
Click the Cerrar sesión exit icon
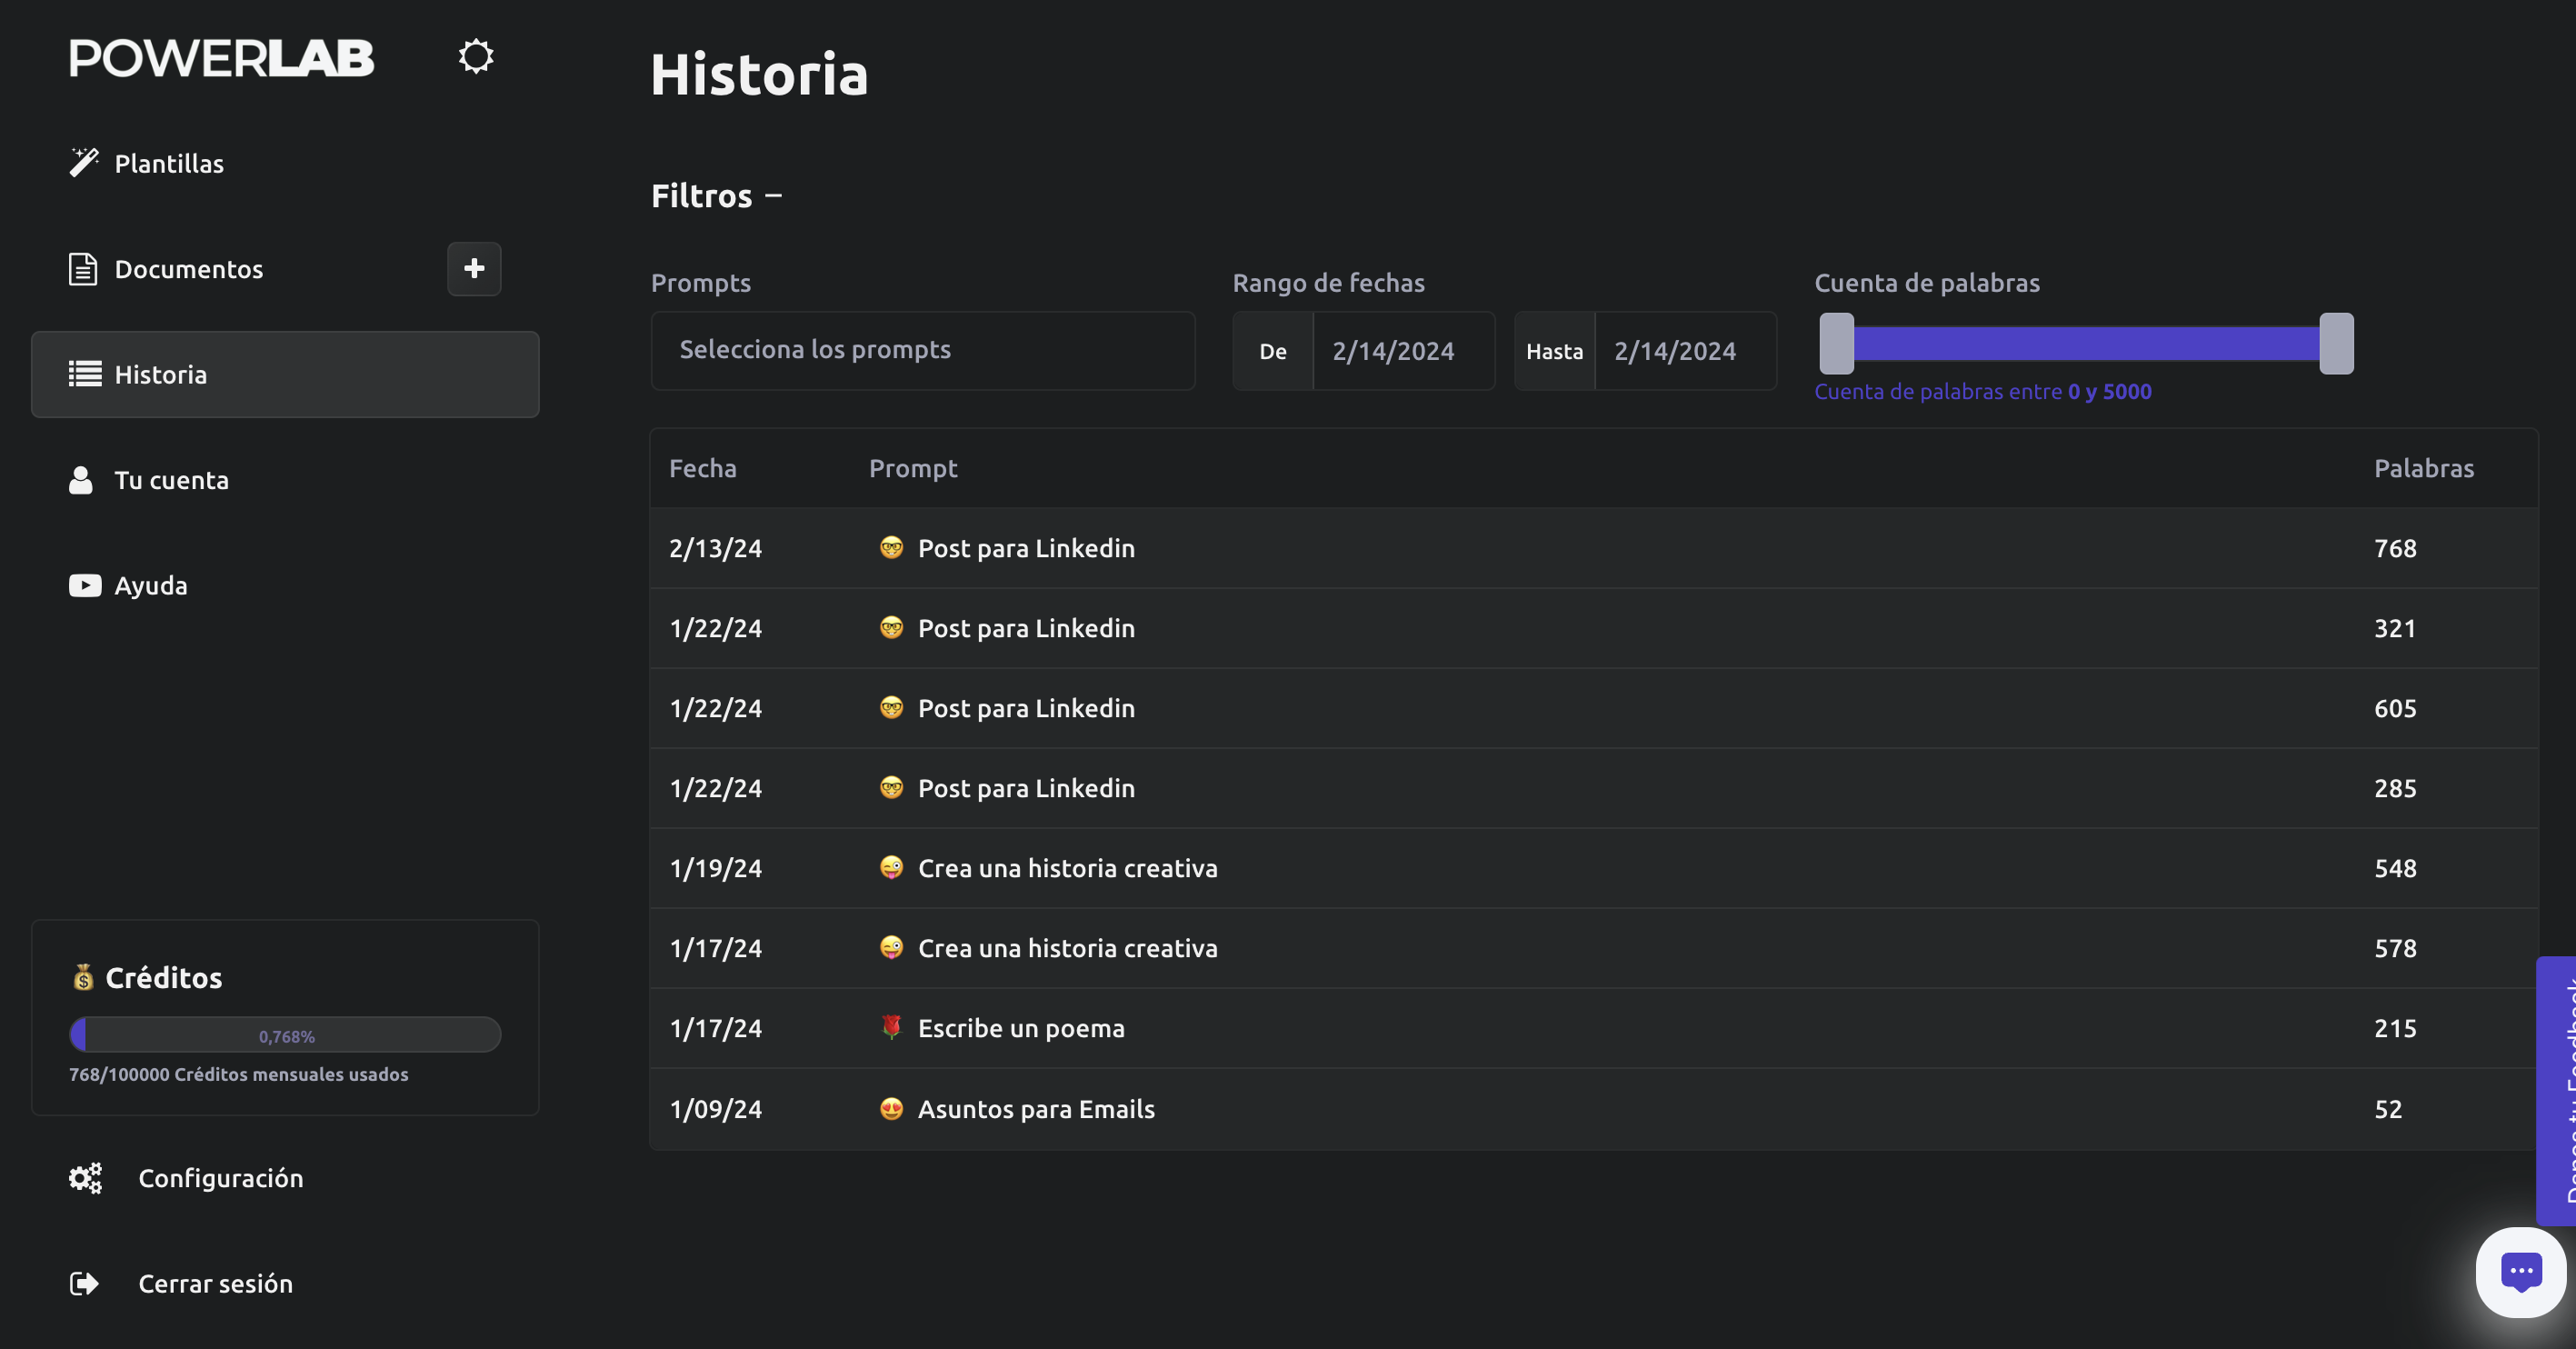tap(84, 1283)
